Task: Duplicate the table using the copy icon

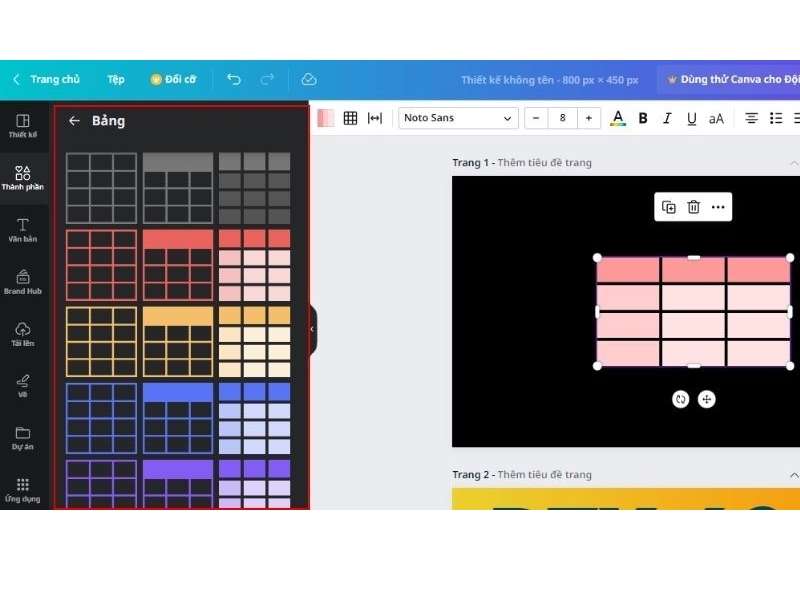Action: pyautogui.click(x=669, y=207)
